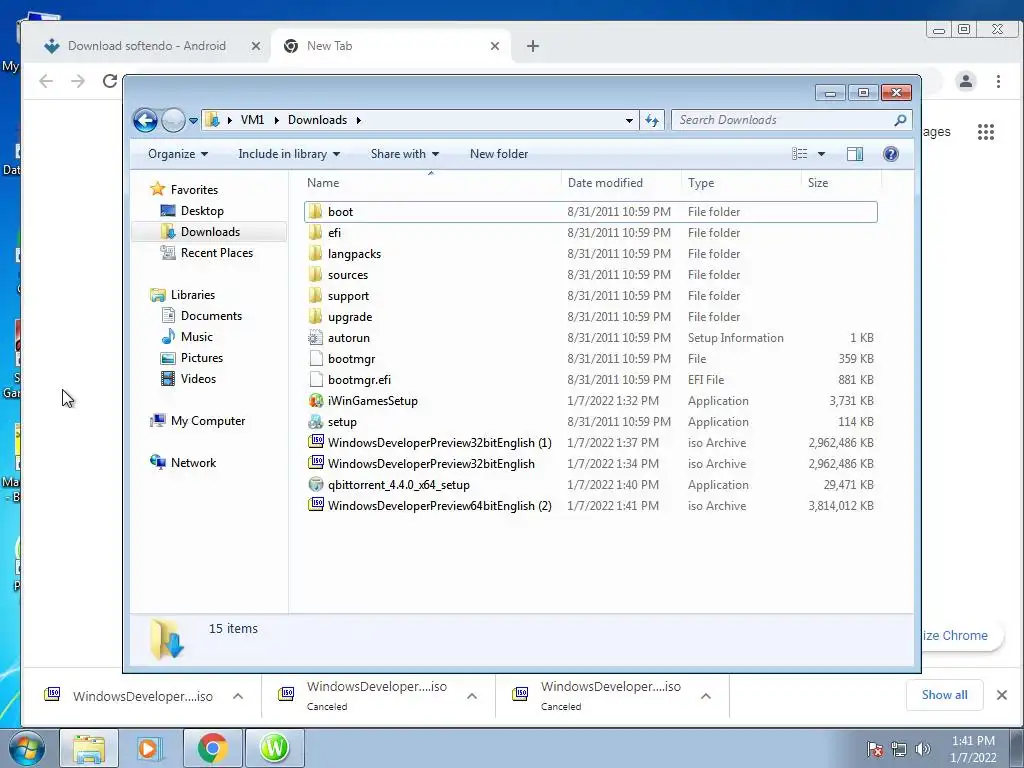The height and width of the screenshot is (768, 1024).
Task: Select the autorun setup information file
Action: (x=590, y=338)
